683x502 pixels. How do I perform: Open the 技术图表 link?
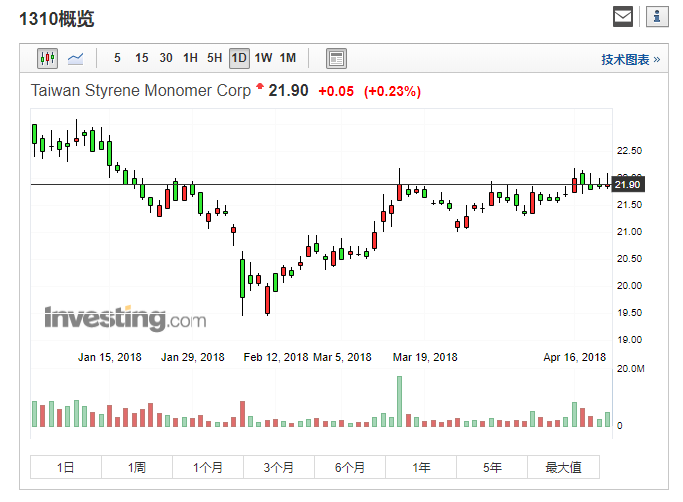631,60
